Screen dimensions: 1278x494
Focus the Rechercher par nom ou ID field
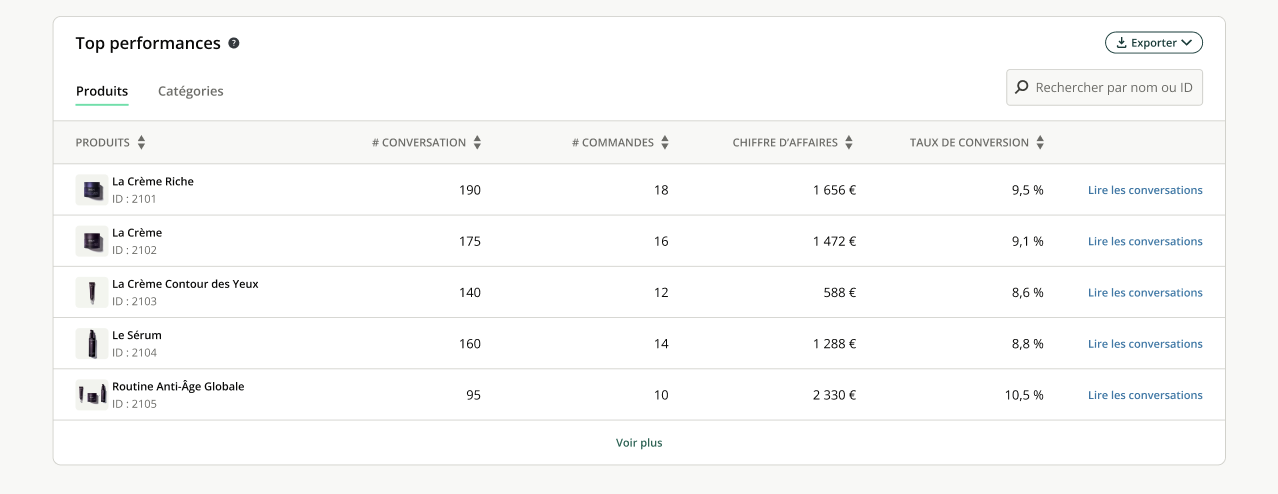click(1113, 88)
